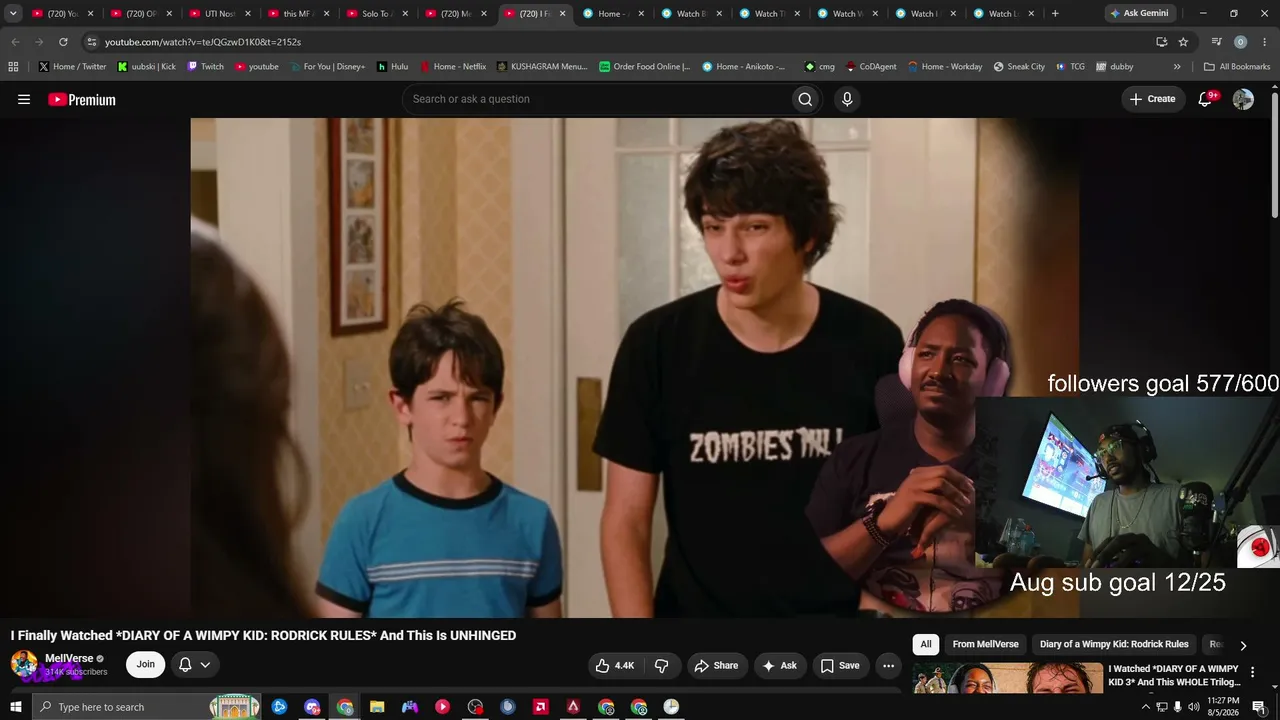Click the Chrome address bar URL
Image resolution: width=1280 pixels, height=720 pixels.
(x=203, y=42)
